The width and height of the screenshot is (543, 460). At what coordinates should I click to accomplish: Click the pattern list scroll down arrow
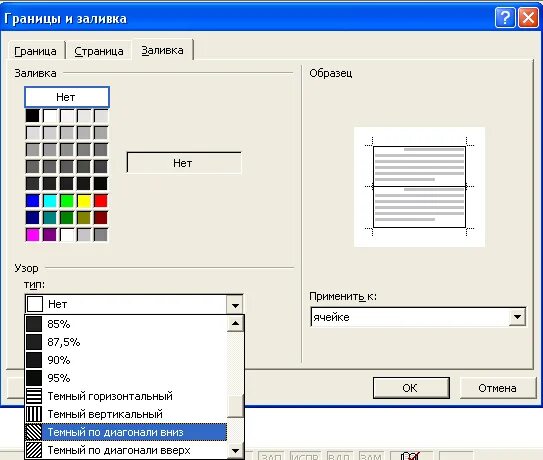click(235, 451)
